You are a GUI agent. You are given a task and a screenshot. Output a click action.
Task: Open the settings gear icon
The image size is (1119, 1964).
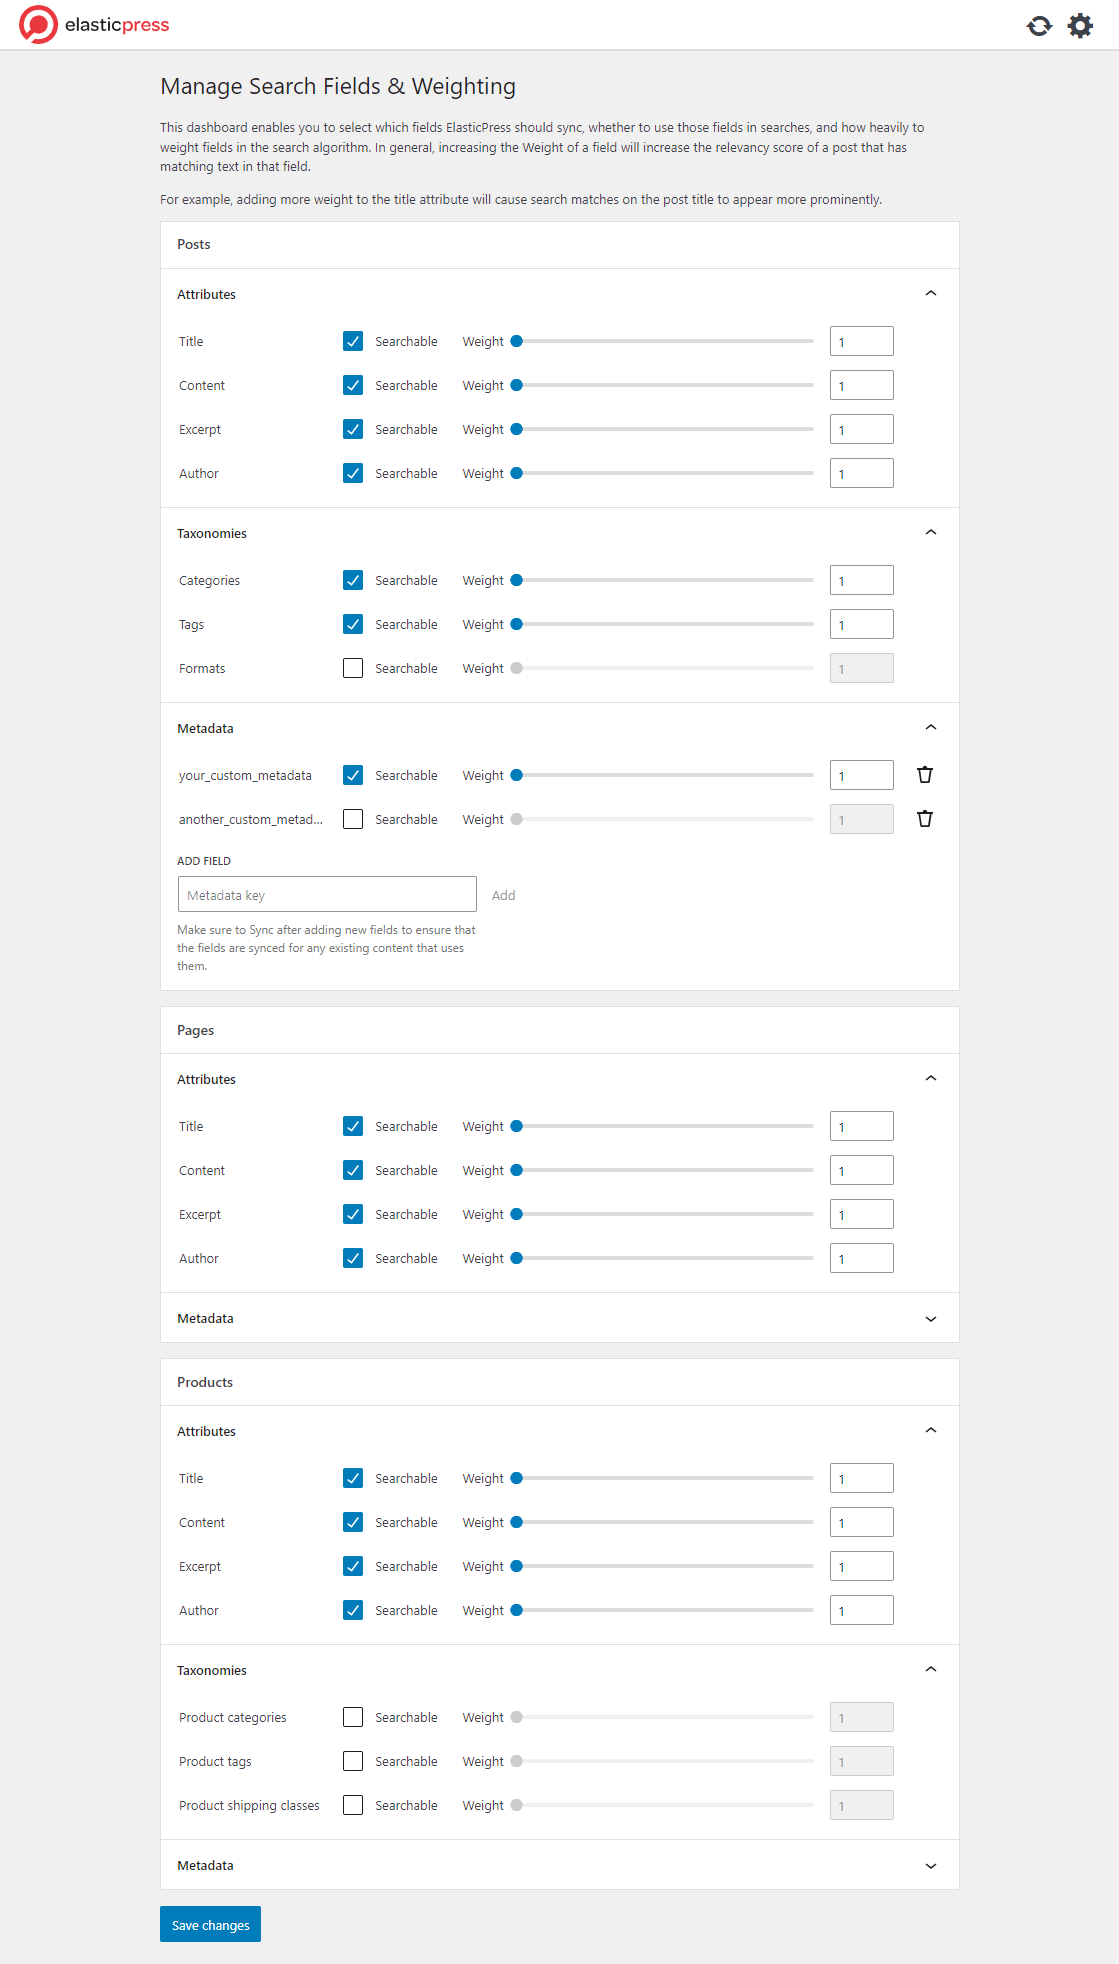[x=1080, y=26]
